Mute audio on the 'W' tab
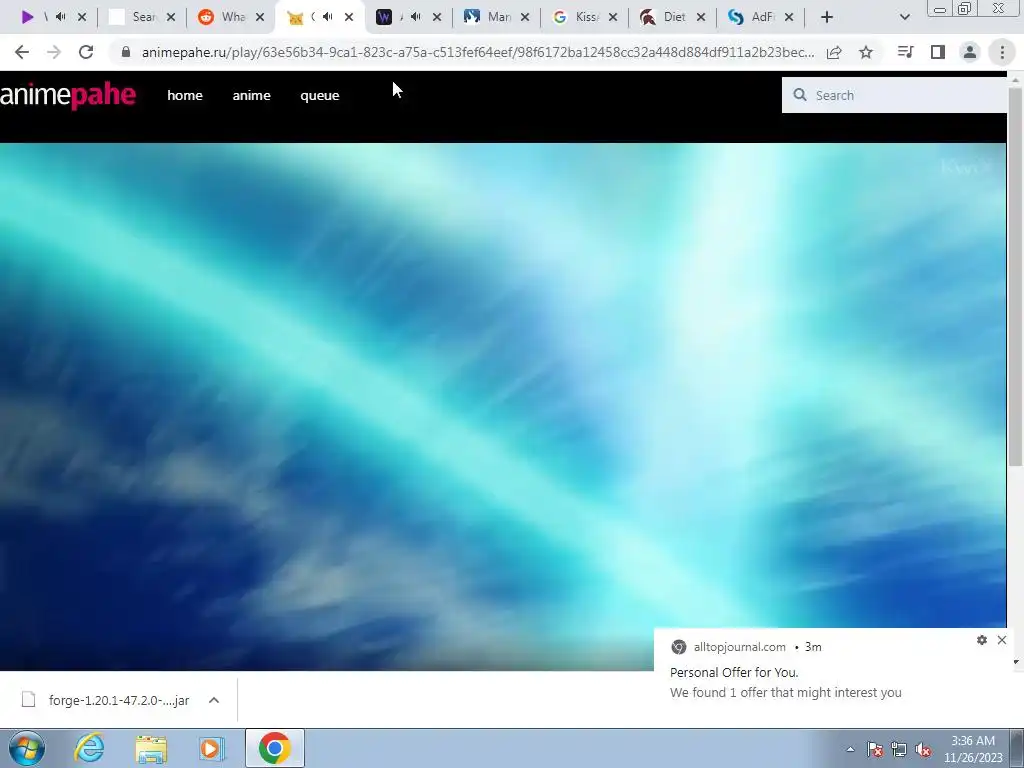The height and width of the screenshot is (768, 1024). tap(416, 17)
